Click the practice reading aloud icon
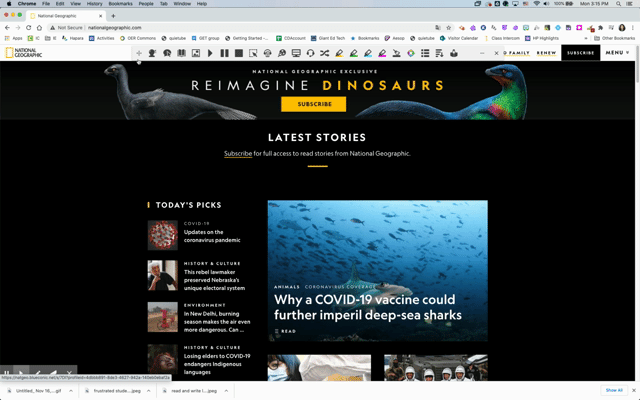This screenshot has height=400, width=640. (x=453, y=53)
